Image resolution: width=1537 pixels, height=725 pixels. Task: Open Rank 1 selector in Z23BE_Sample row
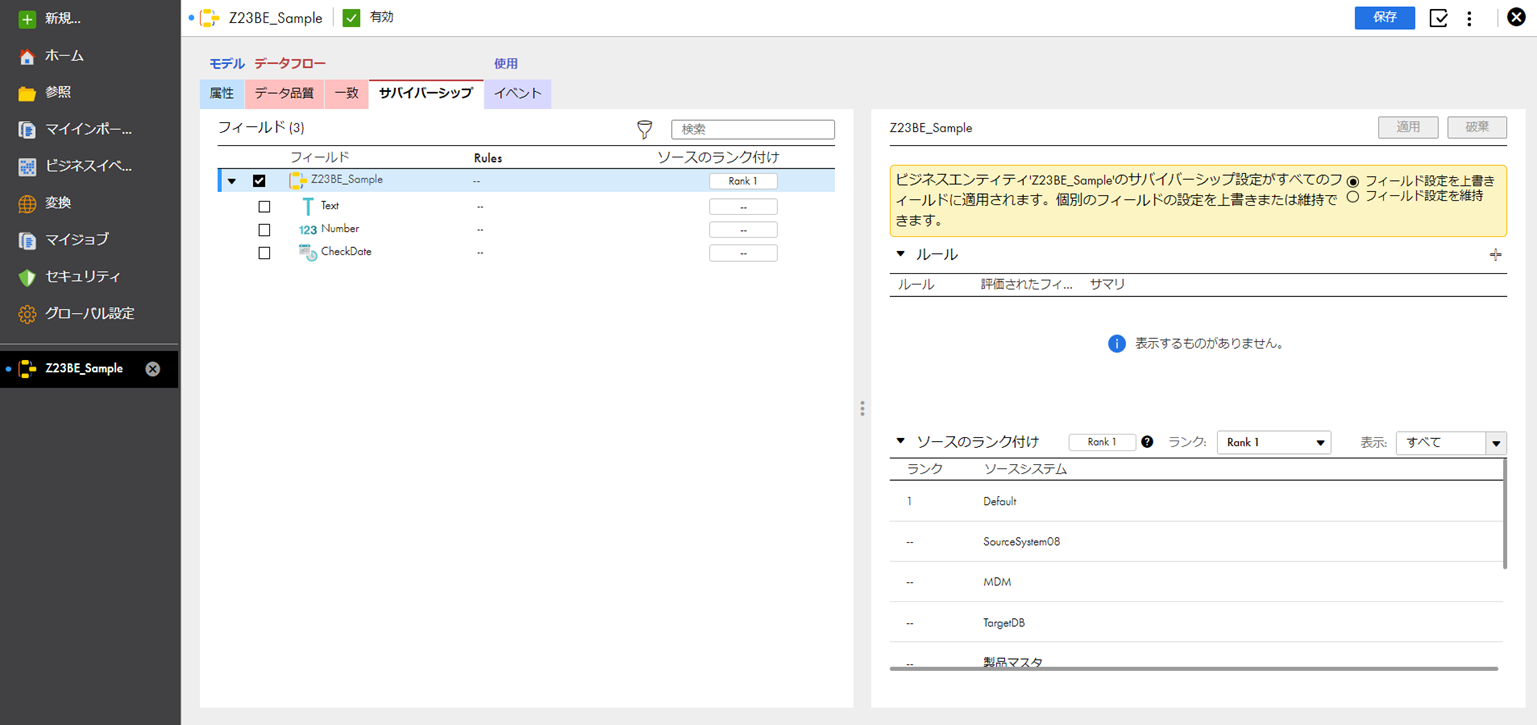[x=743, y=181]
